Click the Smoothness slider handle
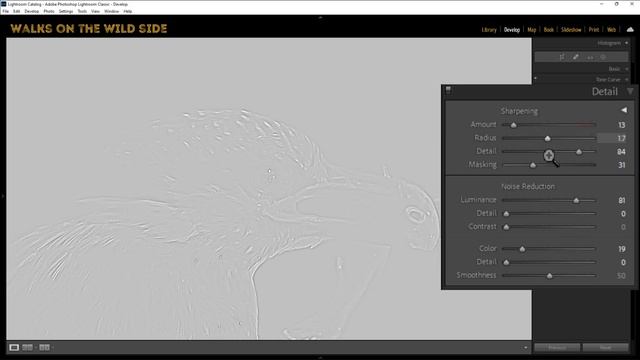640x360 pixels. tap(549, 276)
